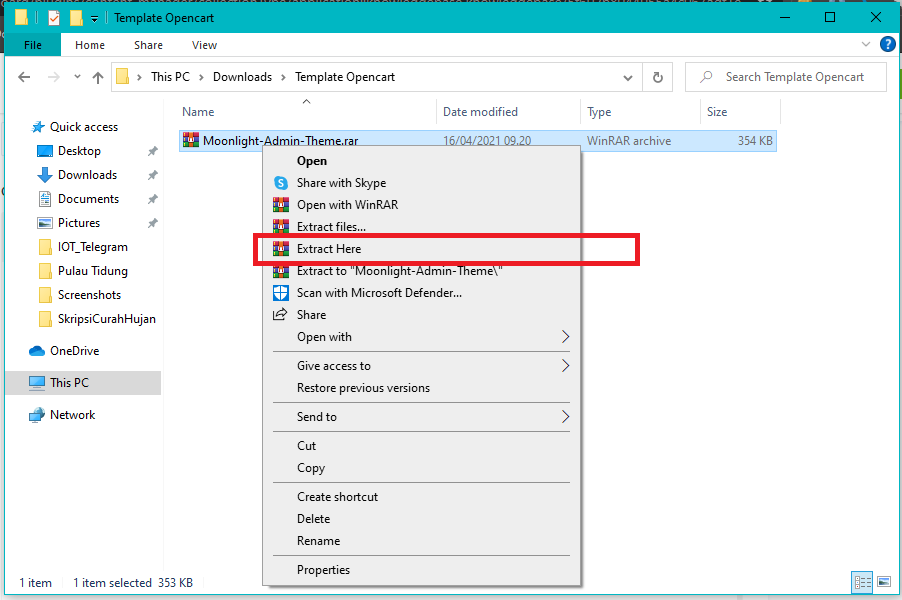The width and height of the screenshot is (902, 600).
Task: Switch to large icons view icon
Action: point(883,582)
